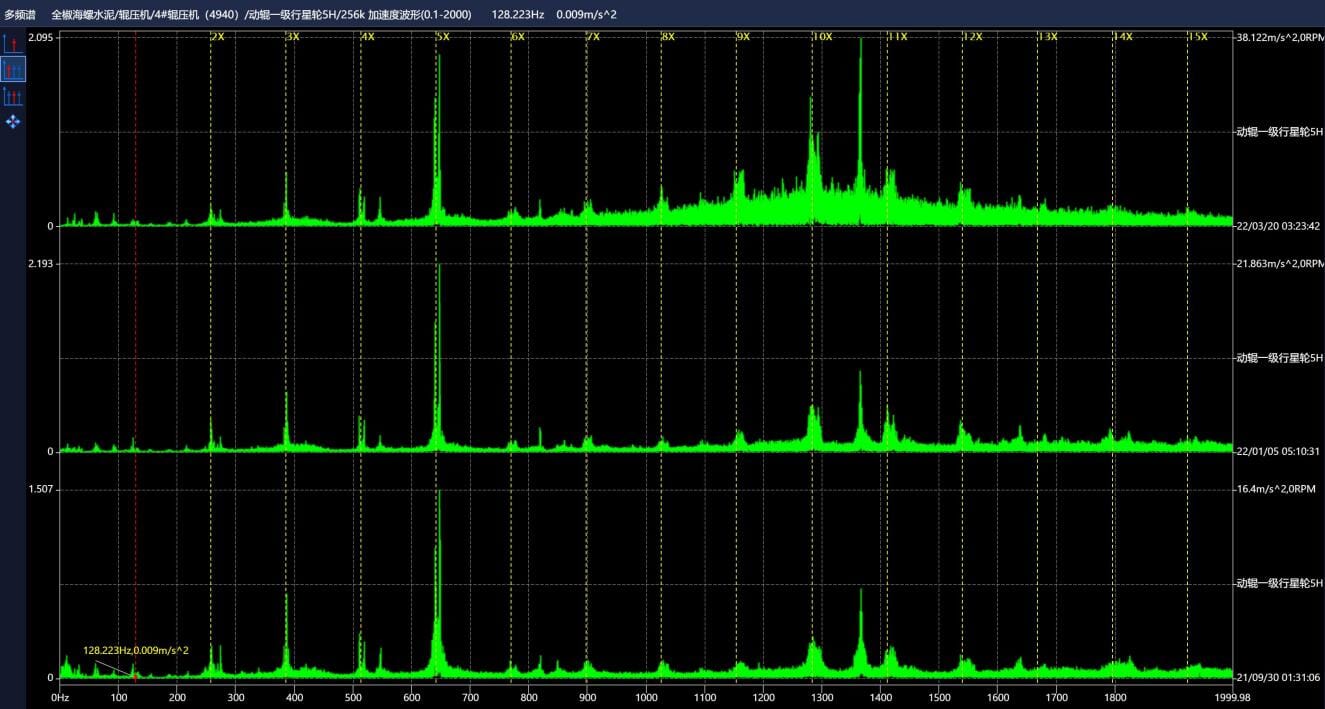Click the 128.223Hz cursor annotation label
The height and width of the screenshot is (709, 1325).
[136, 650]
